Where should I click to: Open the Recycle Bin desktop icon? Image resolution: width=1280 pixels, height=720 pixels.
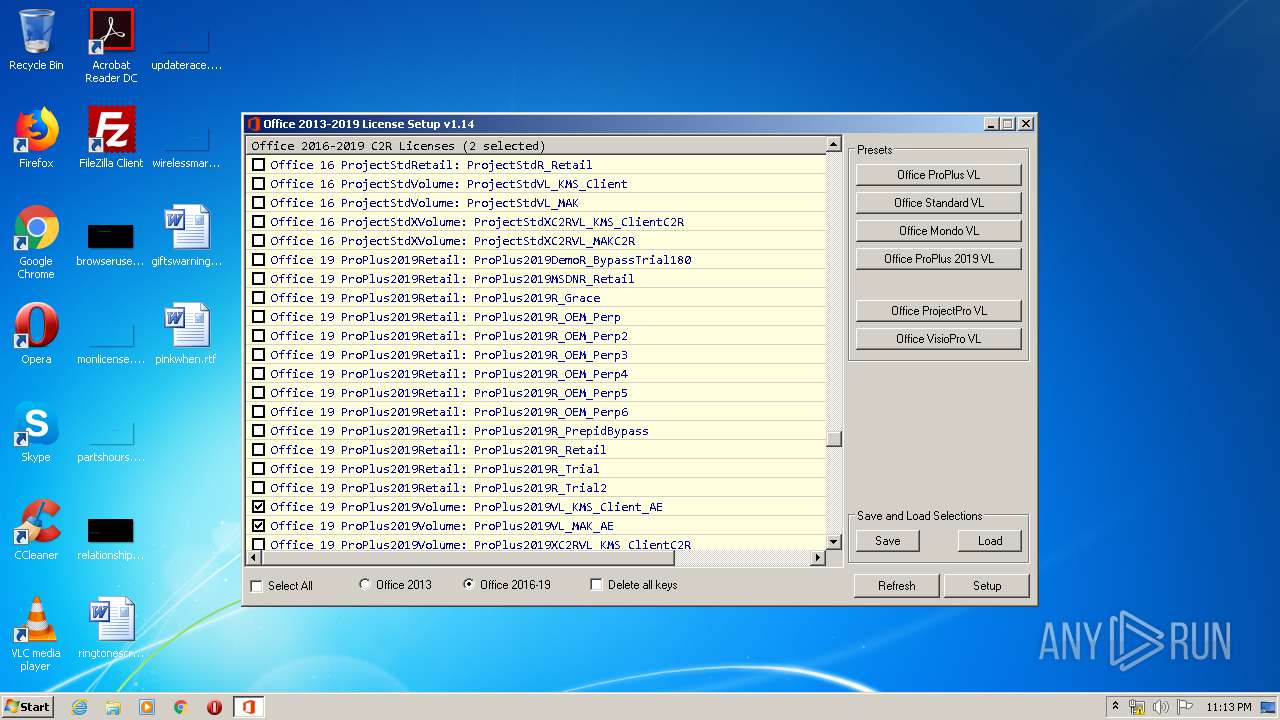(36, 40)
